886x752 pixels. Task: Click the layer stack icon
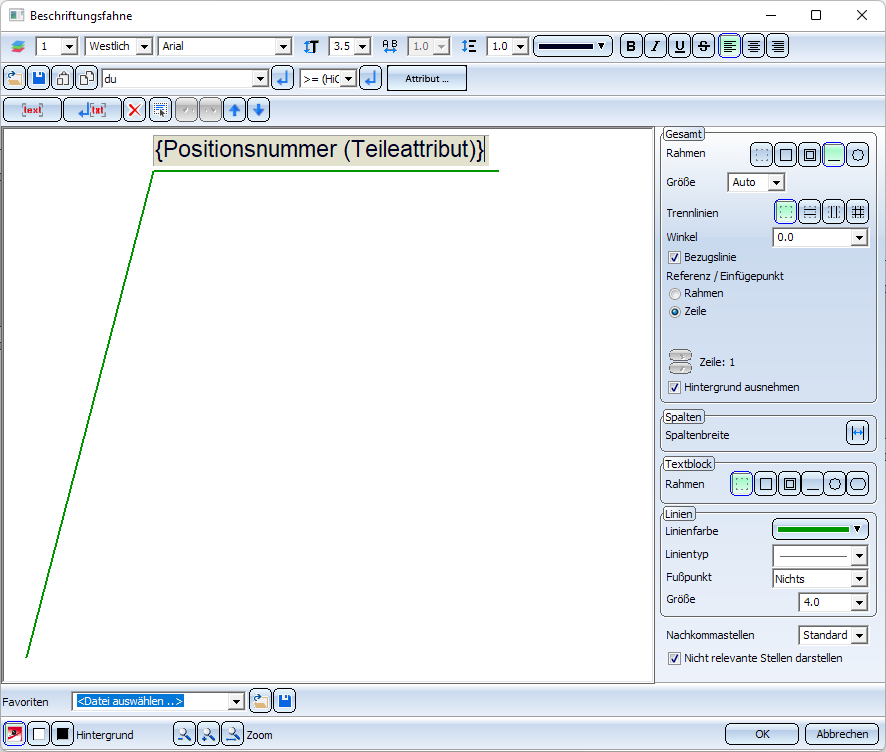pos(18,46)
